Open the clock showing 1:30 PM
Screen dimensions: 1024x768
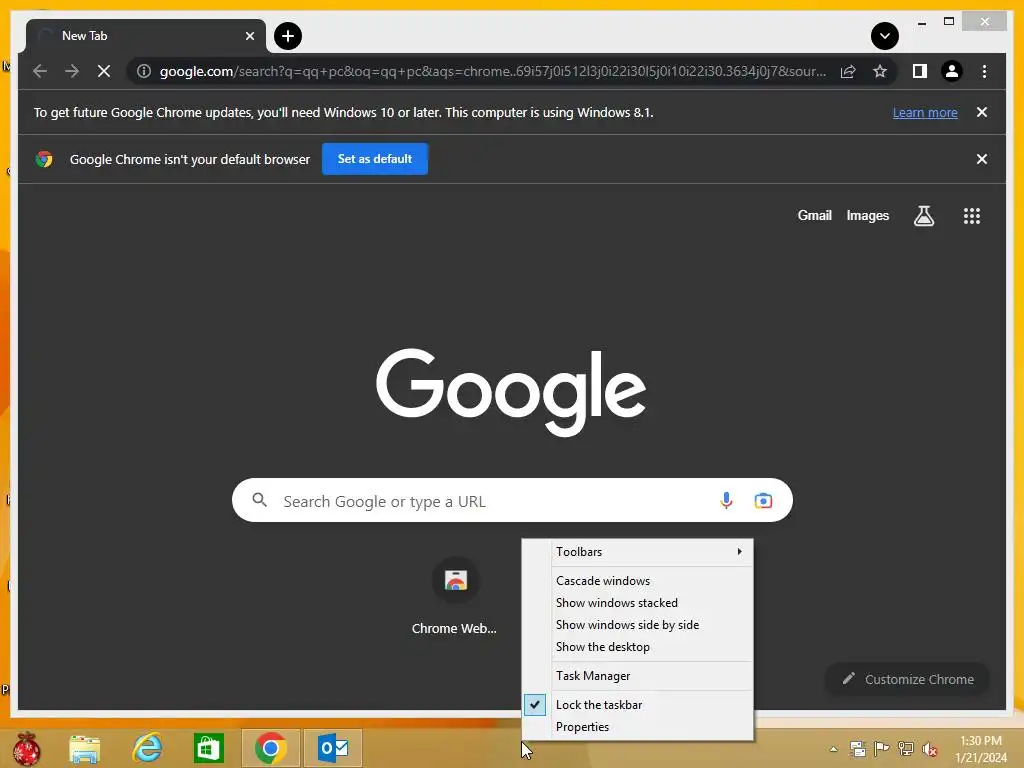pyautogui.click(x=980, y=749)
